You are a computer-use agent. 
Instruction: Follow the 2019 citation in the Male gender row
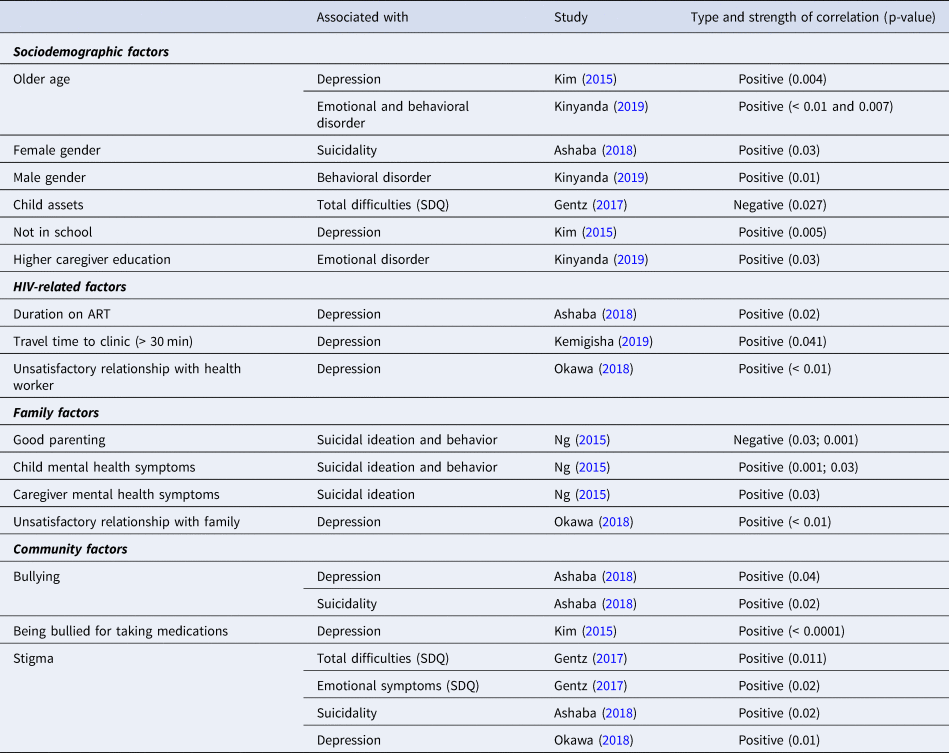point(629,177)
